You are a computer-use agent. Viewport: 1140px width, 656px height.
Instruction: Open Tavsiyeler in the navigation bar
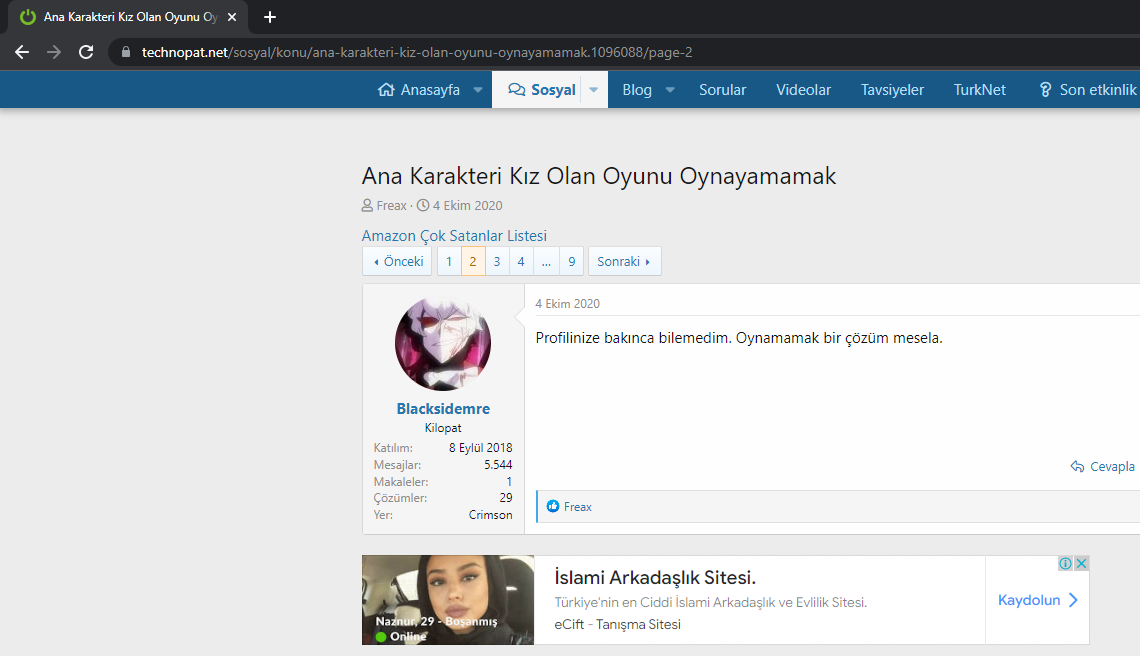click(x=892, y=89)
